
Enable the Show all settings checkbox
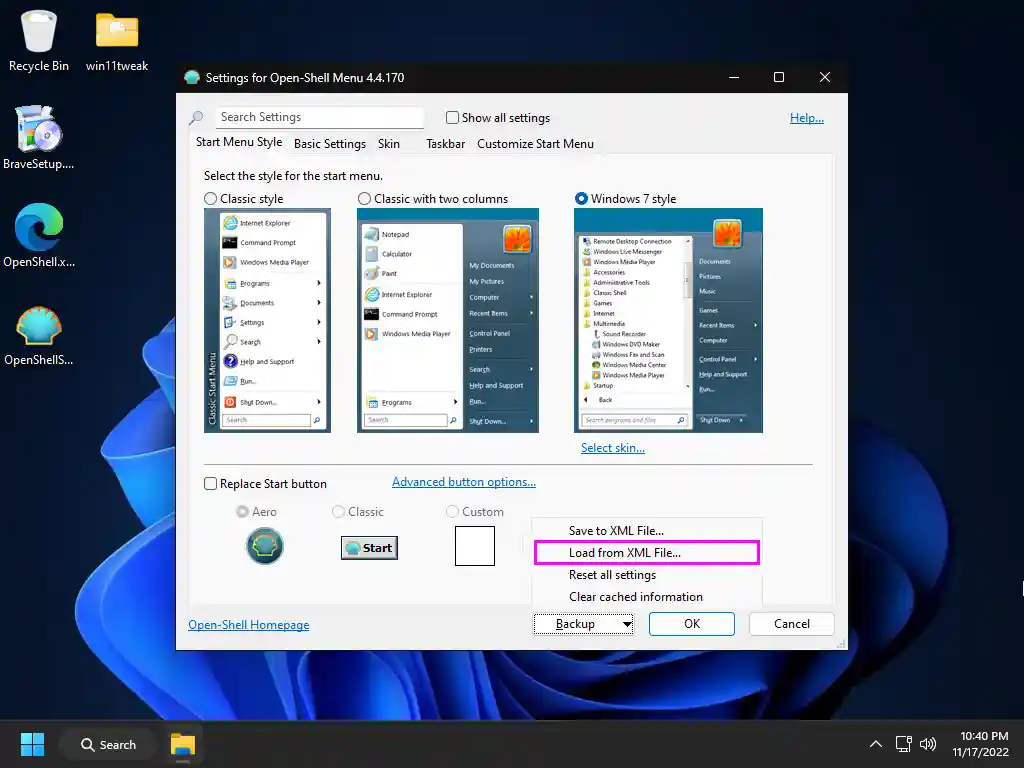point(452,117)
